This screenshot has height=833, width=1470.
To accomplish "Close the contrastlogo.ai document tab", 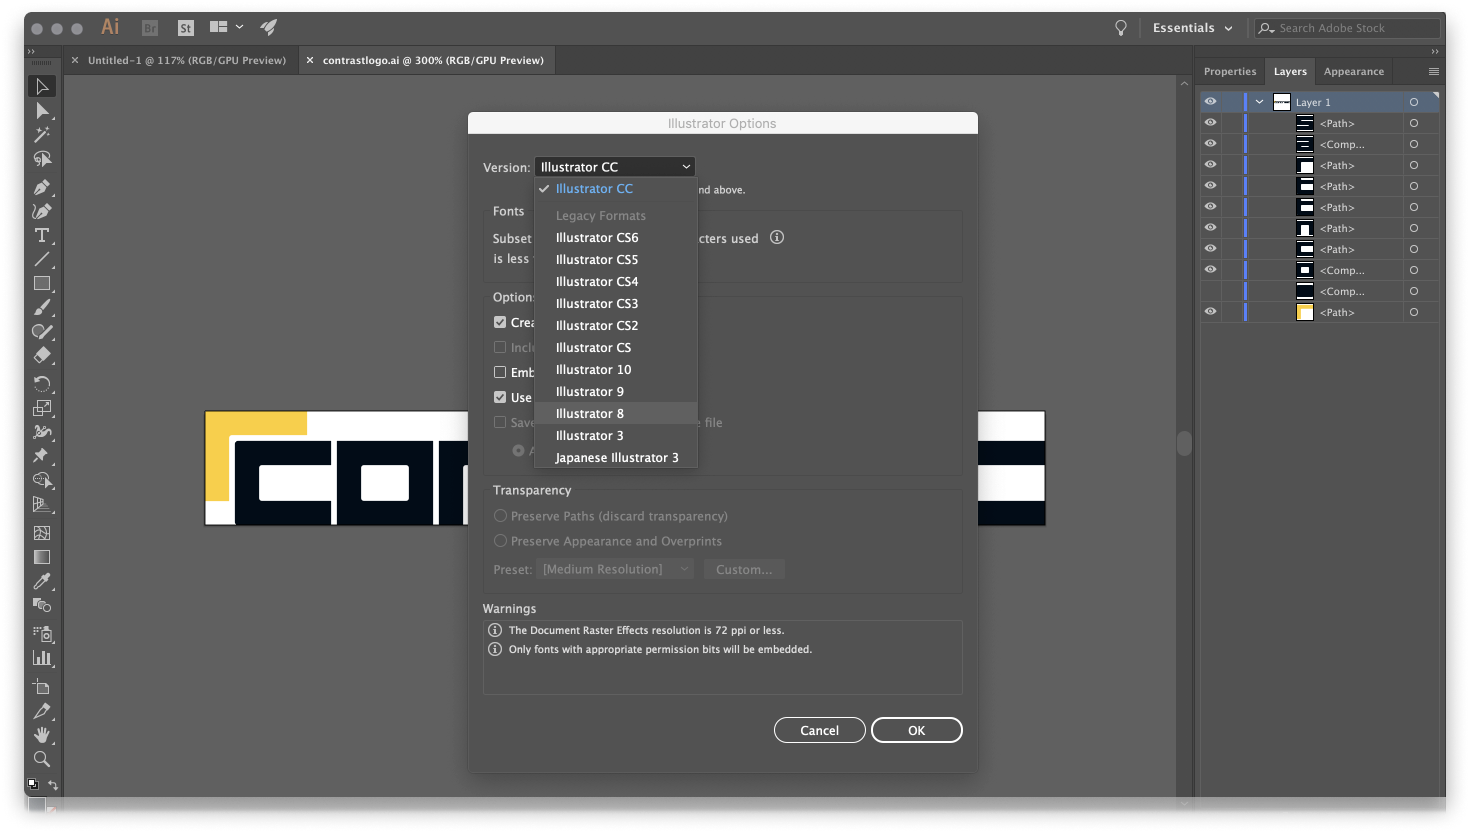I will click(310, 60).
